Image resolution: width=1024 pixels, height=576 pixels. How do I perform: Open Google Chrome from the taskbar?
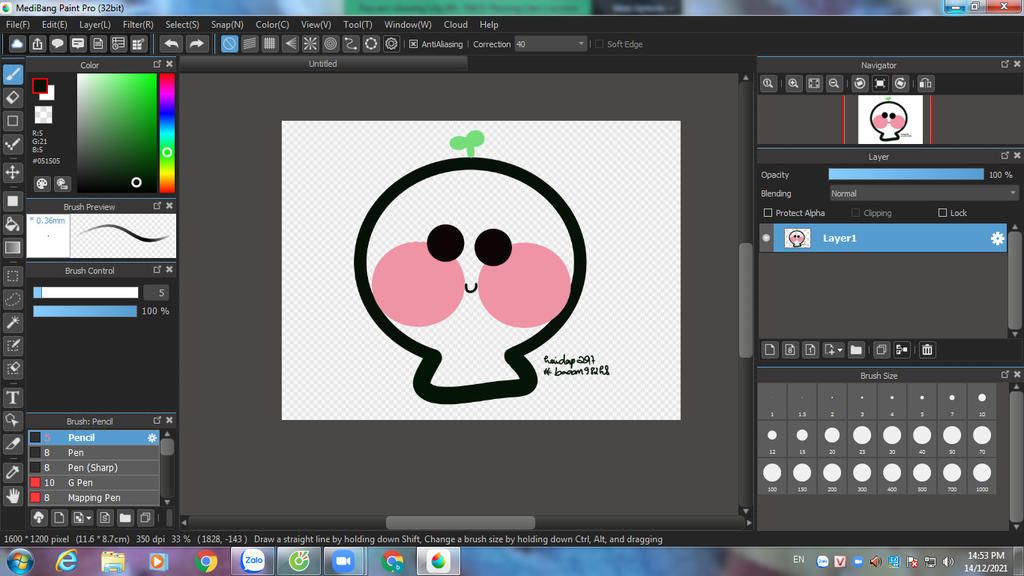tap(206, 561)
